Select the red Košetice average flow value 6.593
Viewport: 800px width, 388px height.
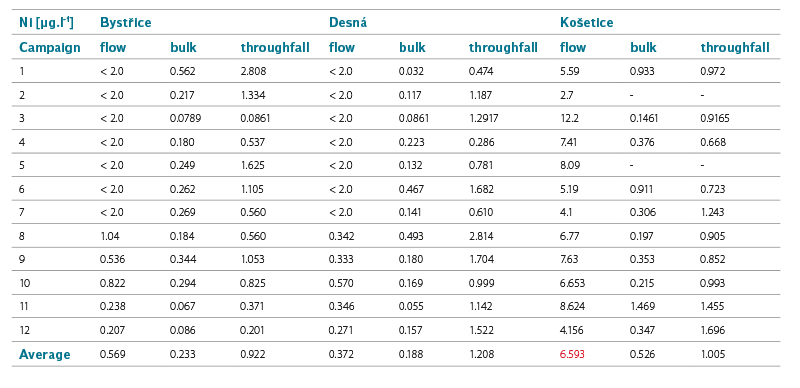tap(572, 354)
